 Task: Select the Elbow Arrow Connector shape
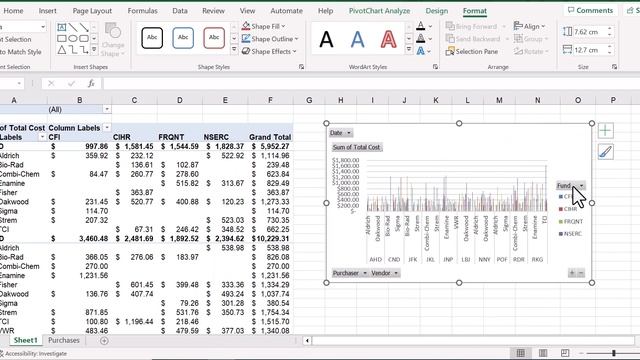[x=84, y=50]
